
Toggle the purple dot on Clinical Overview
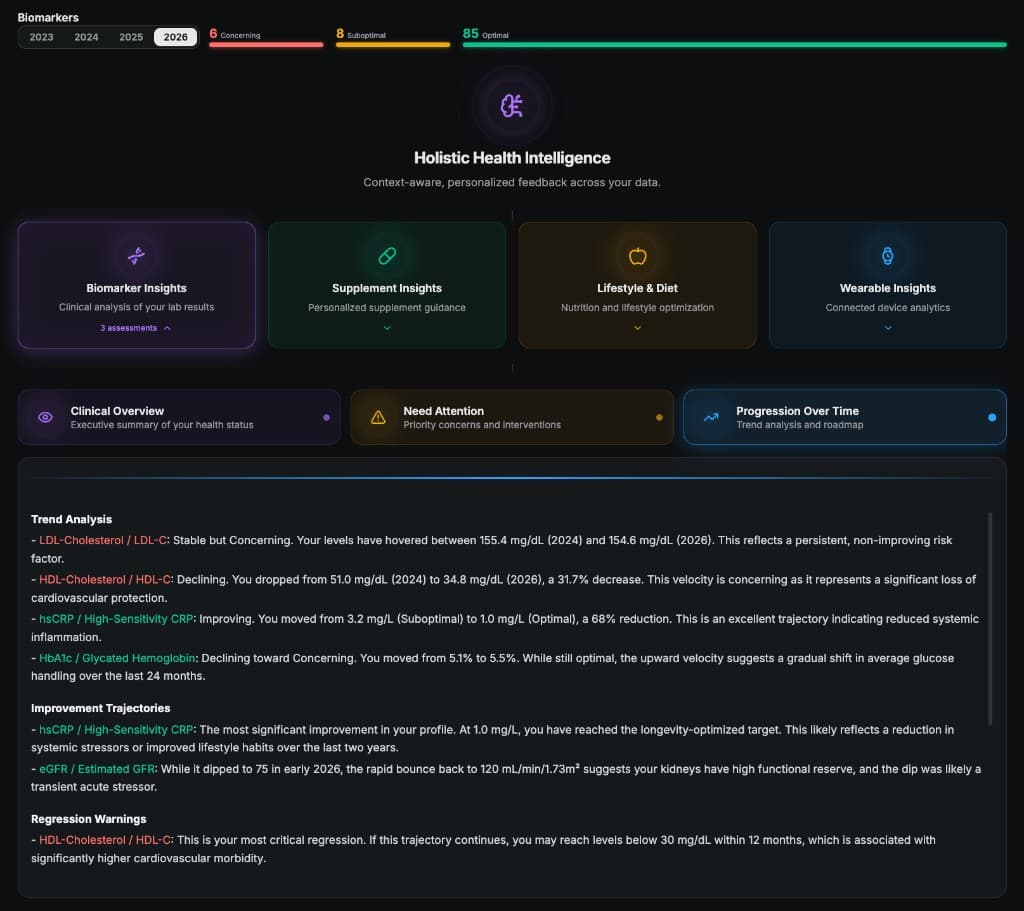(x=327, y=417)
